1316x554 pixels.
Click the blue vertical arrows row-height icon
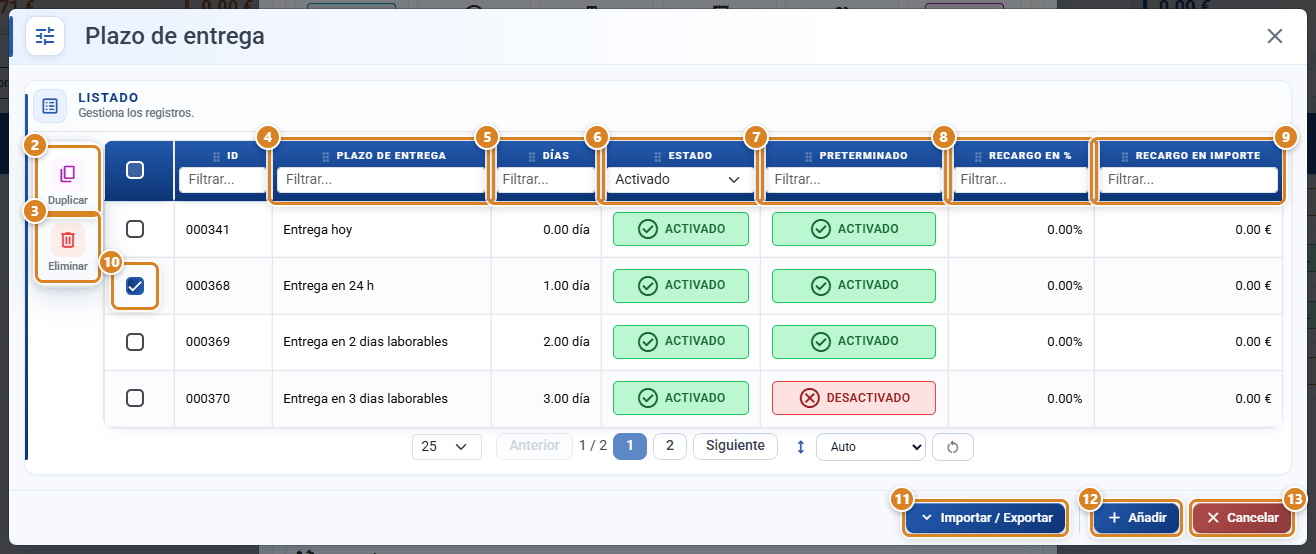800,447
